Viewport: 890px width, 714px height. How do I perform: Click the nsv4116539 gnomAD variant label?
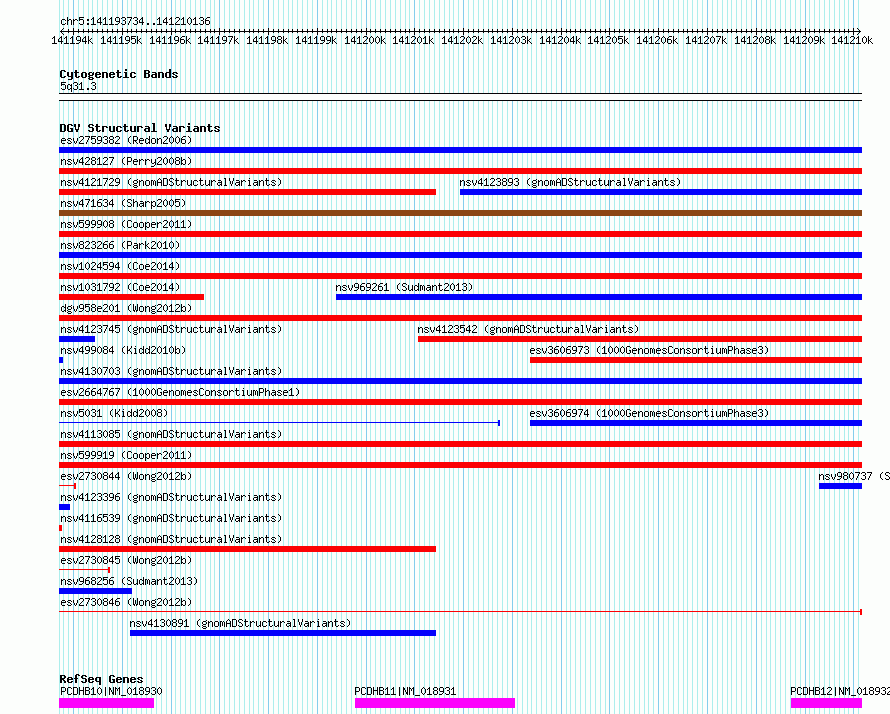pyautogui.click(x=171, y=518)
